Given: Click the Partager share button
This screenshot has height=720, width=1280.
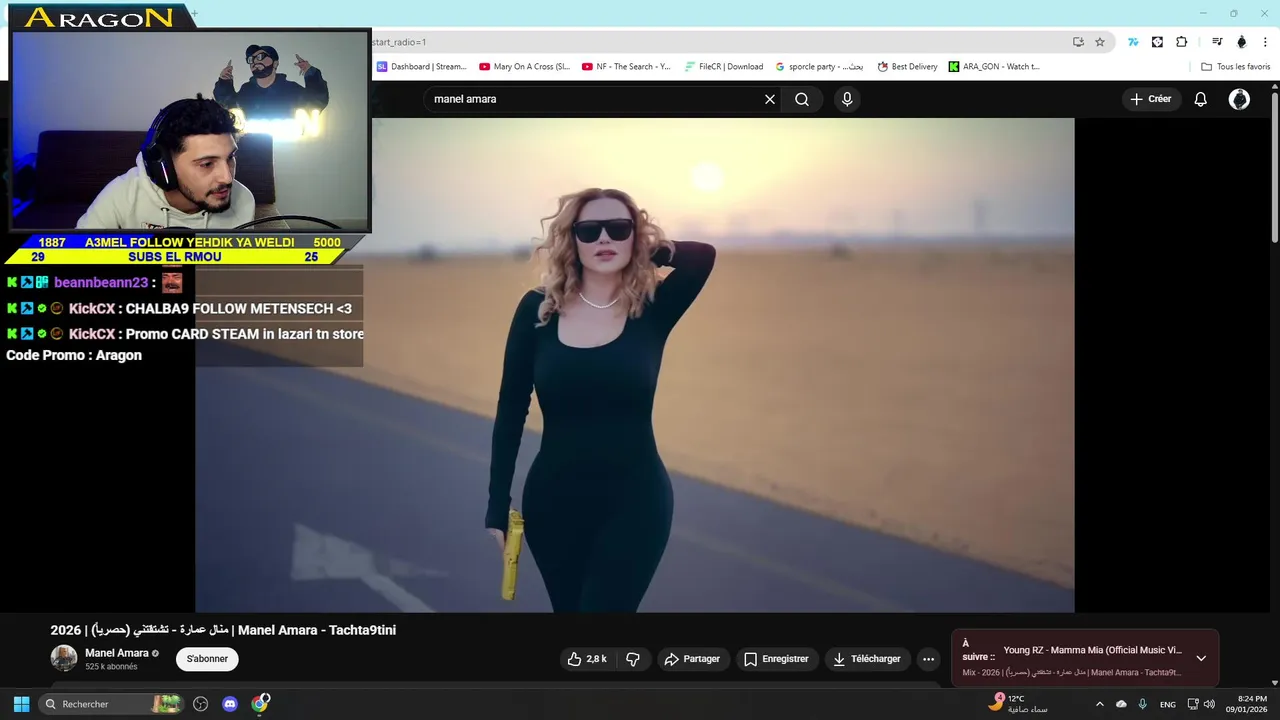Looking at the screenshot, I should click(x=692, y=659).
